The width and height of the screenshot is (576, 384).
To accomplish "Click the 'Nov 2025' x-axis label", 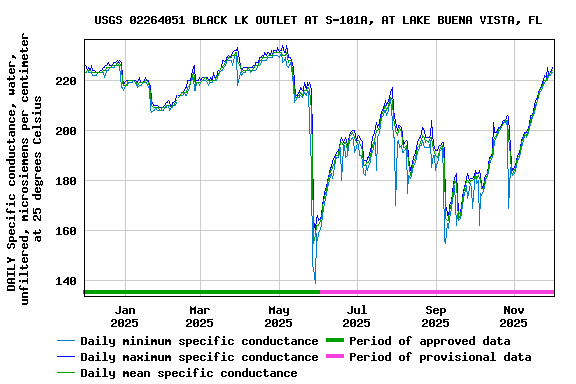I will (513, 317).
